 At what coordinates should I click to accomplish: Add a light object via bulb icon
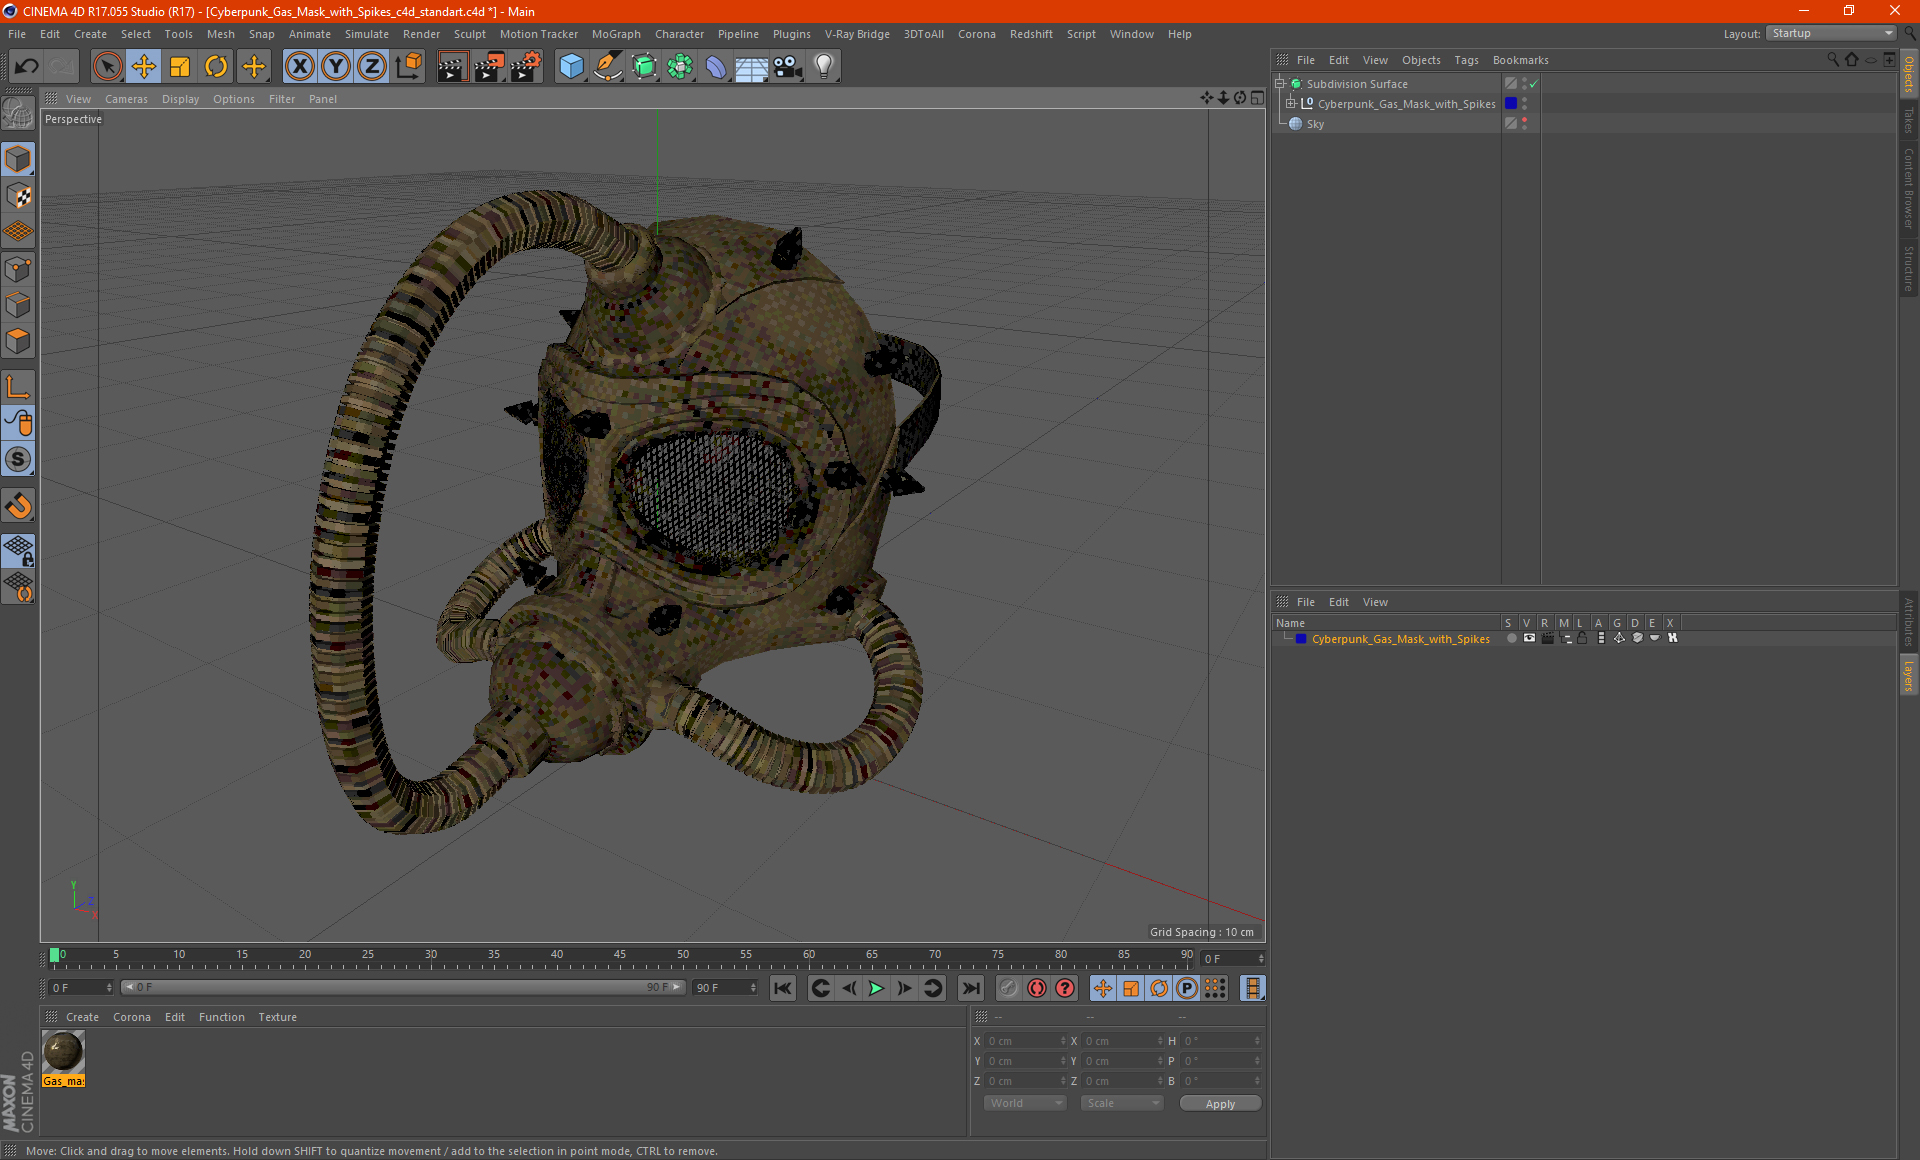pos(823,66)
